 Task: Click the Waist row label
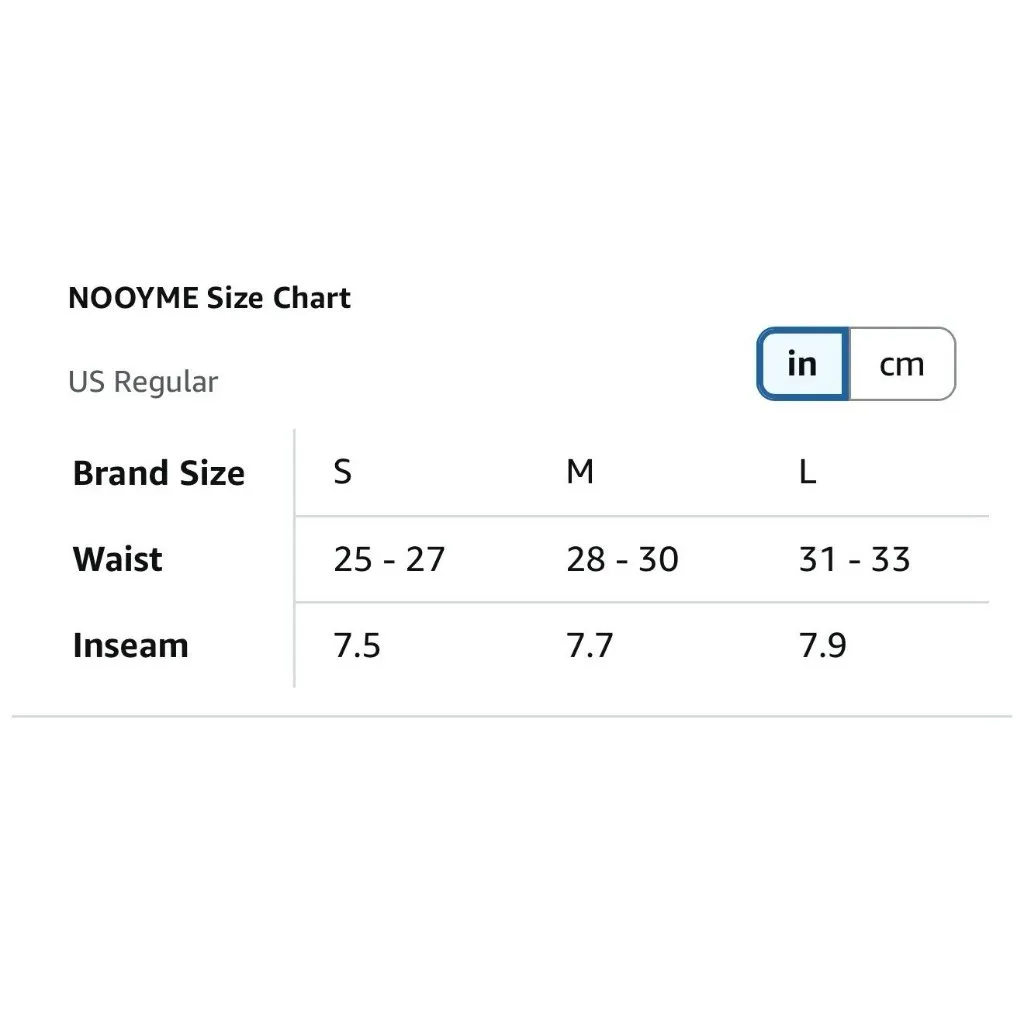pyautogui.click(x=116, y=559)
